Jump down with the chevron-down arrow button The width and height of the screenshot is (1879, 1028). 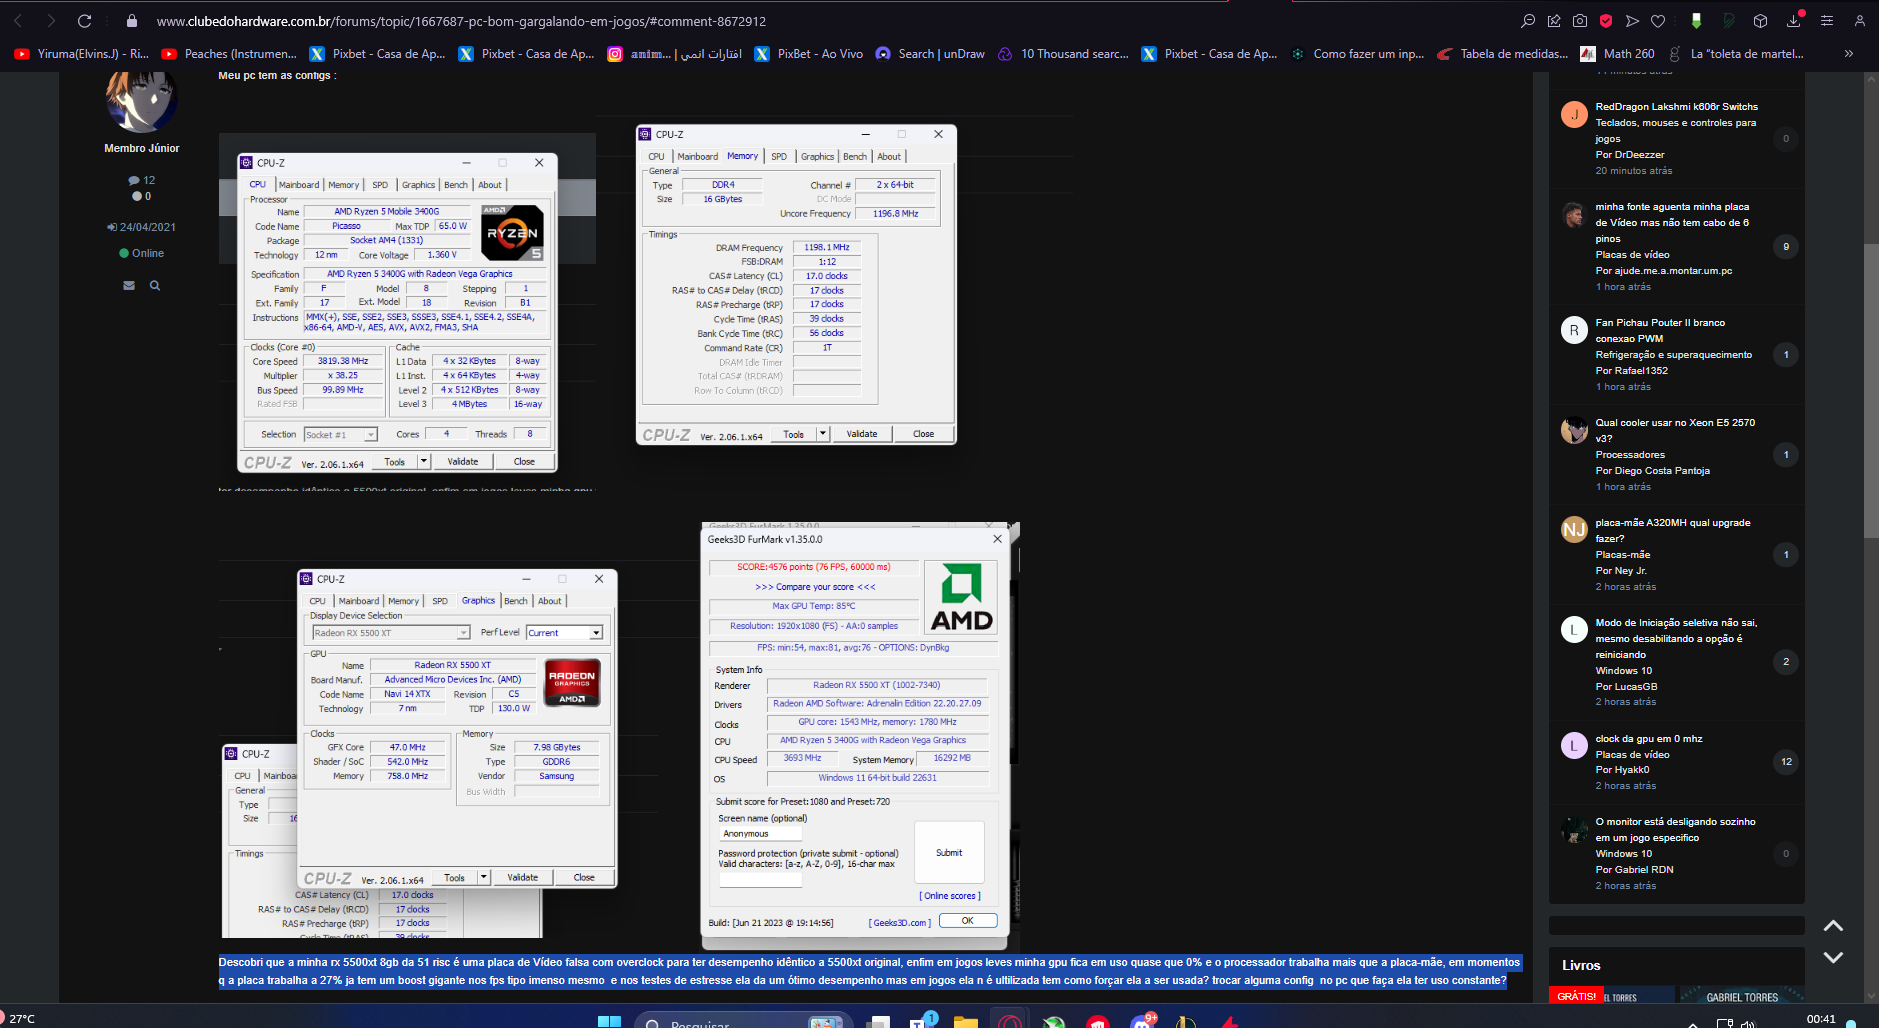(1833, 957)
